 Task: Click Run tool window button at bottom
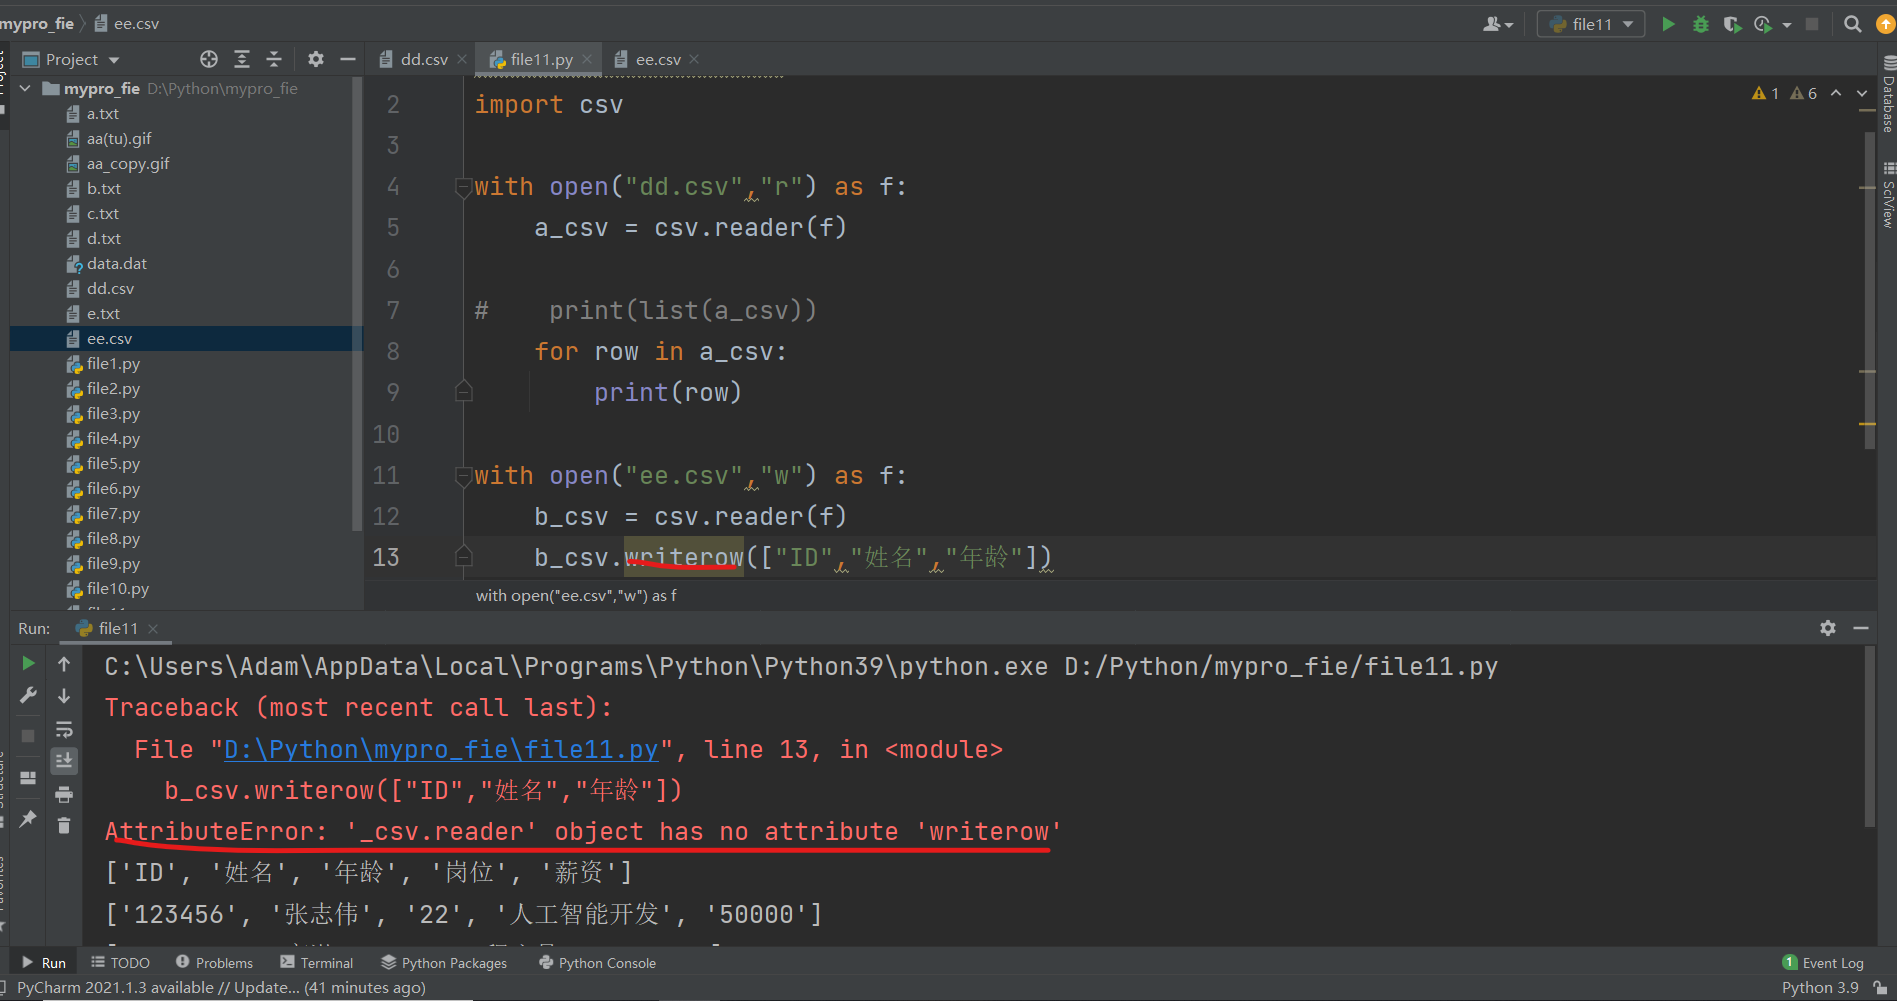coord(44,963)
